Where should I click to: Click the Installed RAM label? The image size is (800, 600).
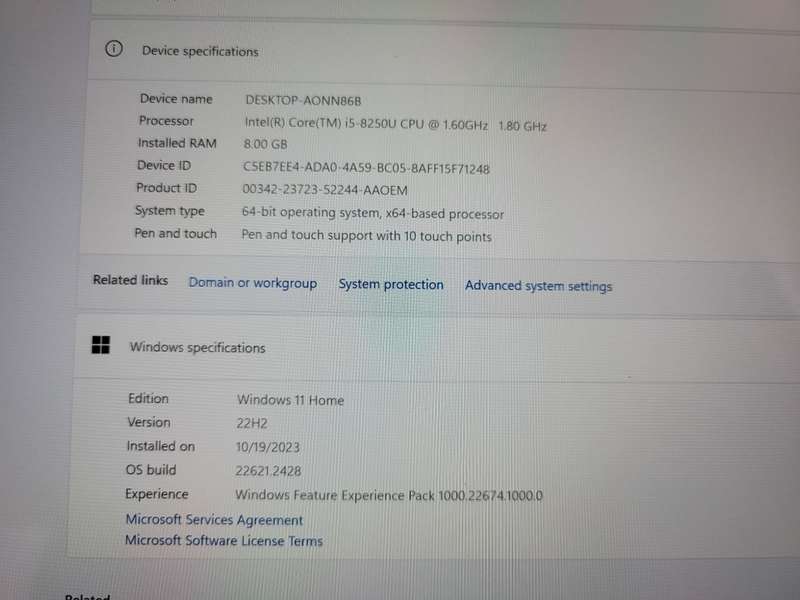click(x=177, y=143)
